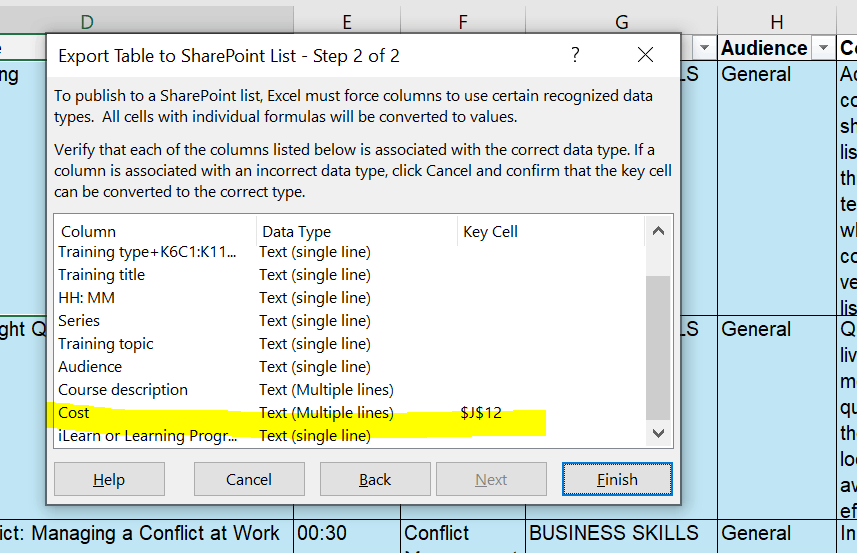Select the 'BUSINESS SKILLS' cell in bottom row
857x553 pixels.
[x=621, y=536]
